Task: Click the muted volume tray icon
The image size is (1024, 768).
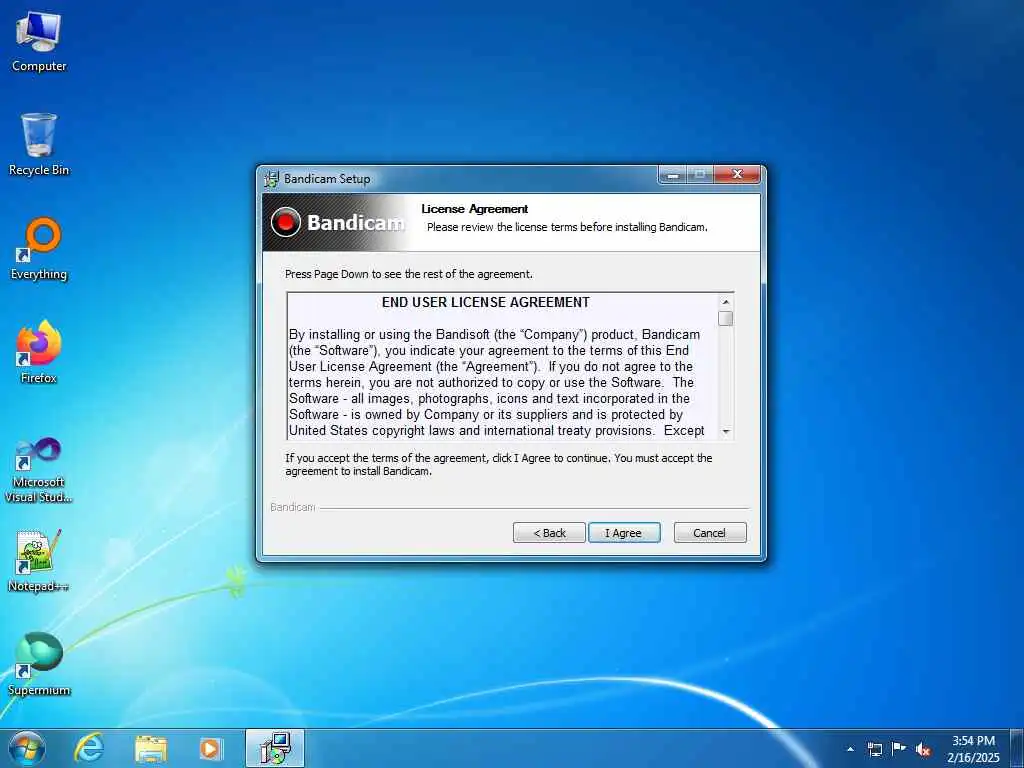Action: [923, 749]
